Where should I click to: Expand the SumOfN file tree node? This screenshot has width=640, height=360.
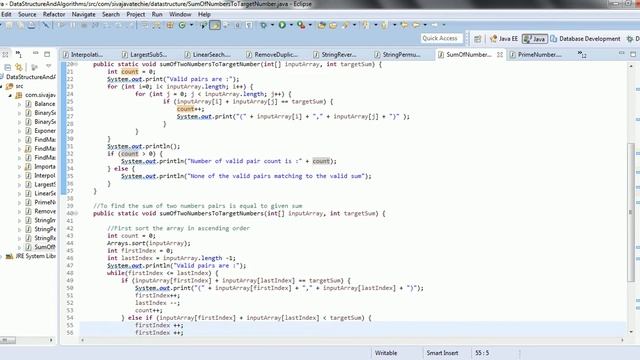click(x=19, y=247)
